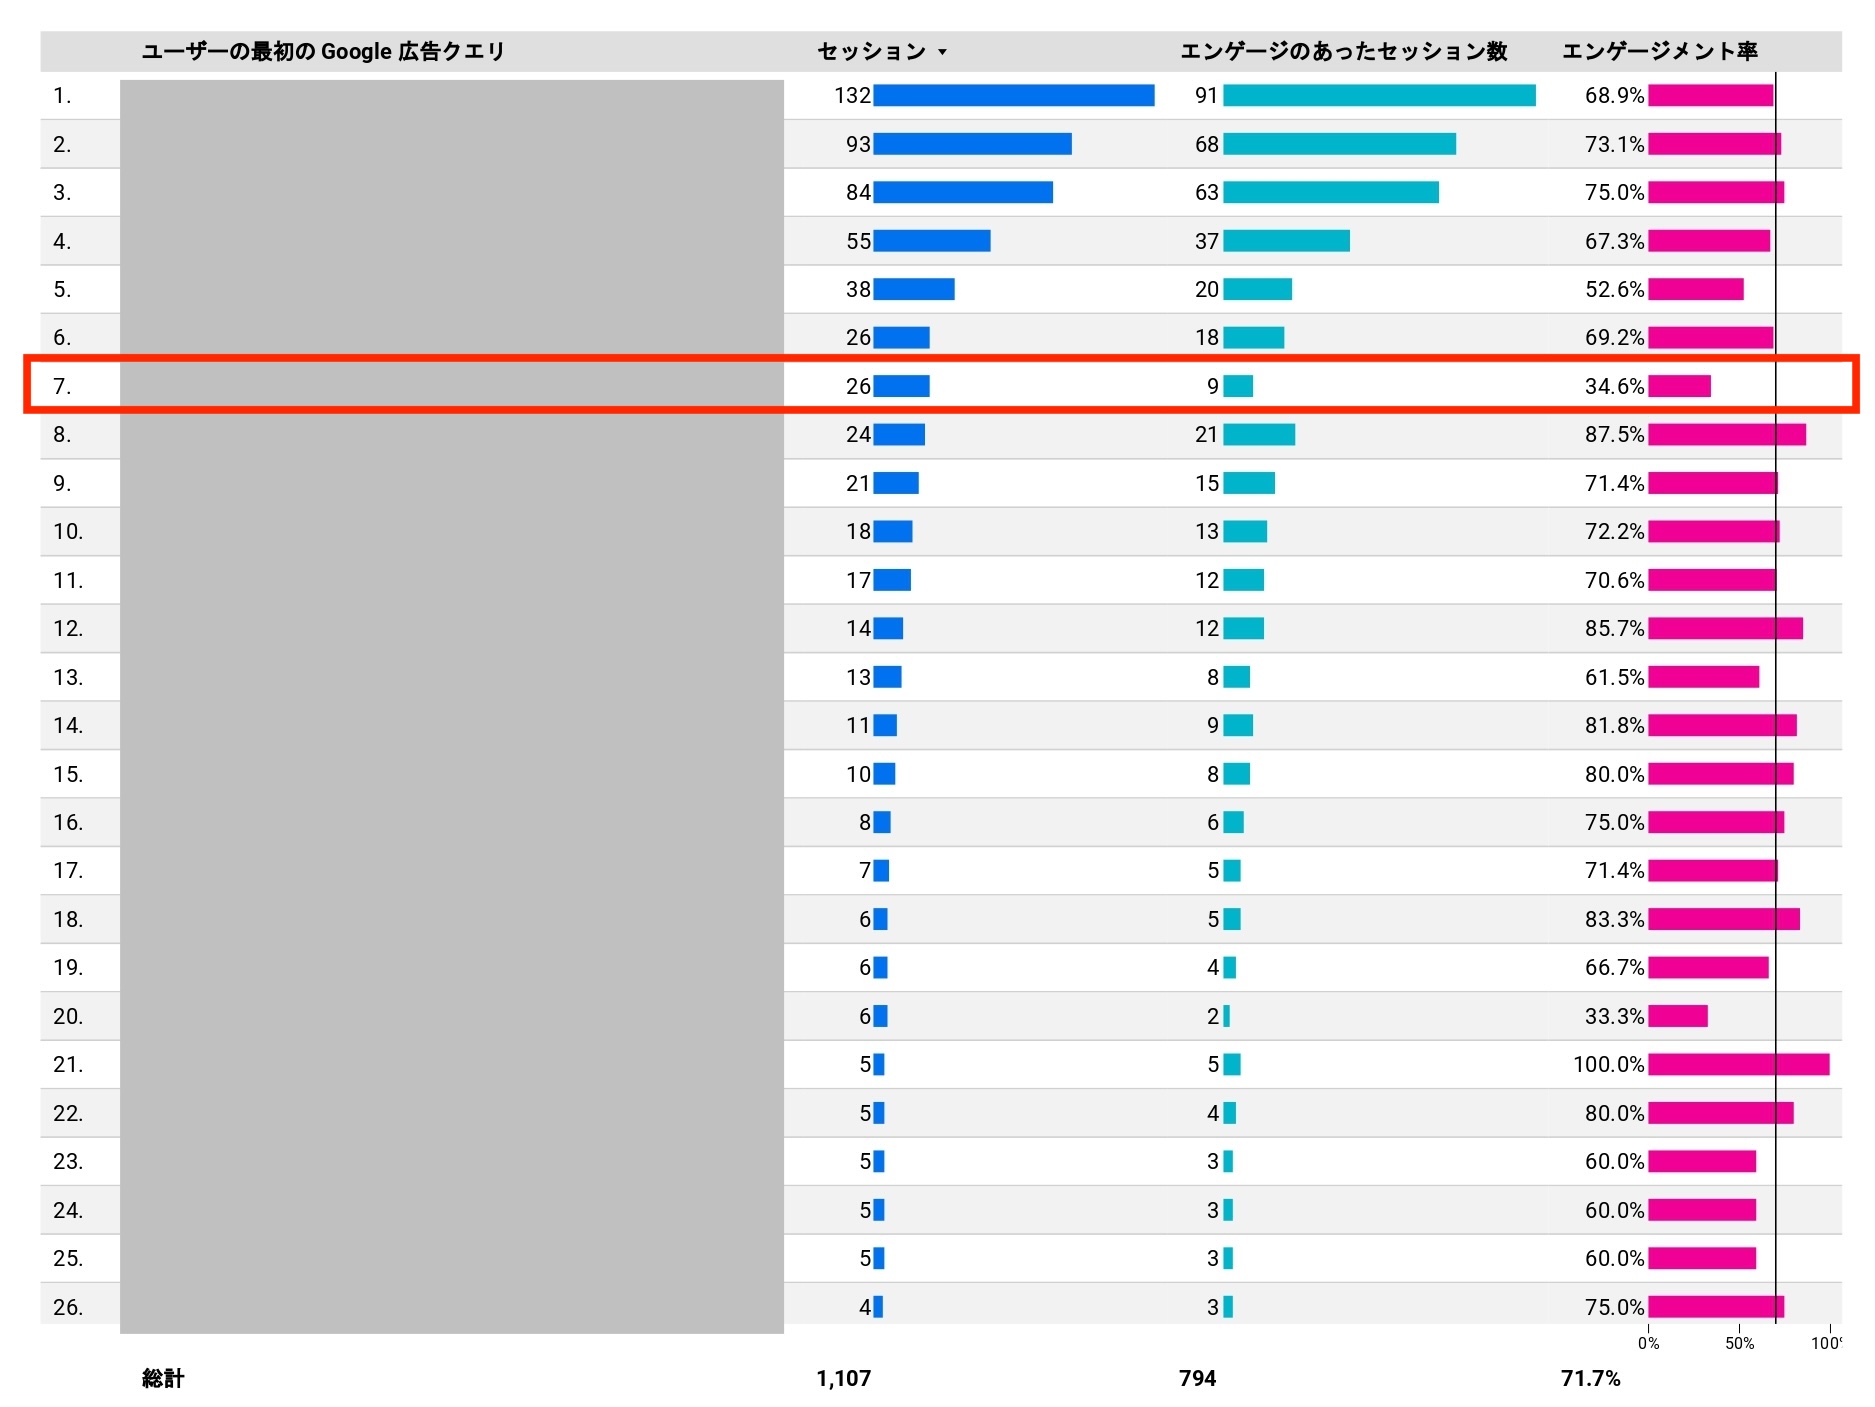Select sessions value 55 in row 4
Screen dimensions: 1875x1407
pyautogui.click(x=858, y=241)
